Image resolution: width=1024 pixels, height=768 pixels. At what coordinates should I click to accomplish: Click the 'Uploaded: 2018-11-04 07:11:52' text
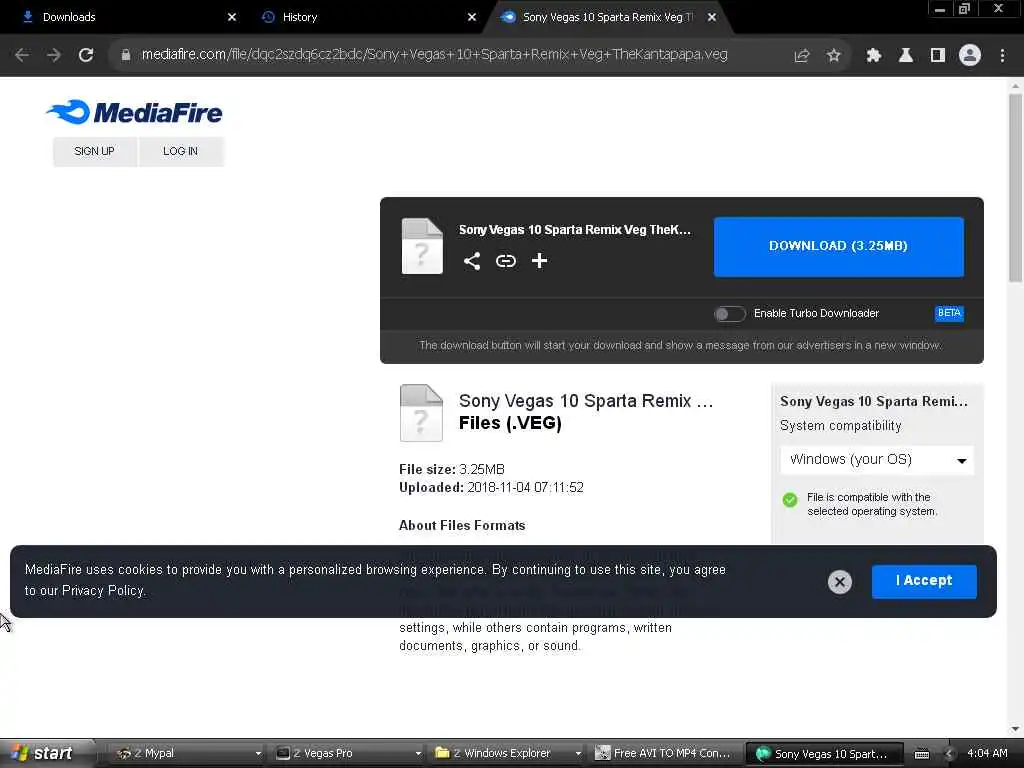click(x=491, y=488)
